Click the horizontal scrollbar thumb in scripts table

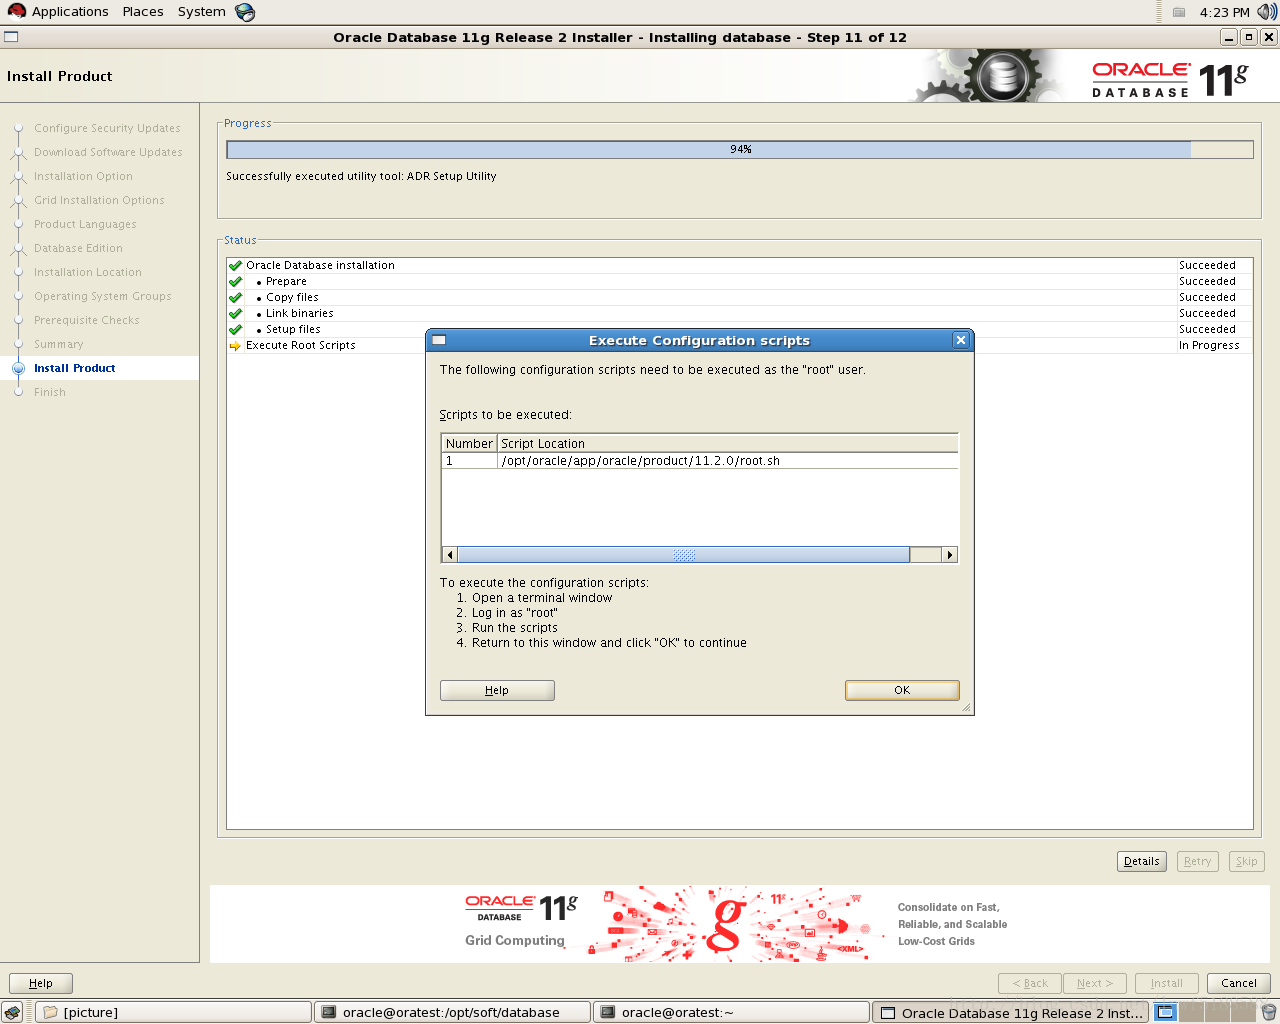684,555
